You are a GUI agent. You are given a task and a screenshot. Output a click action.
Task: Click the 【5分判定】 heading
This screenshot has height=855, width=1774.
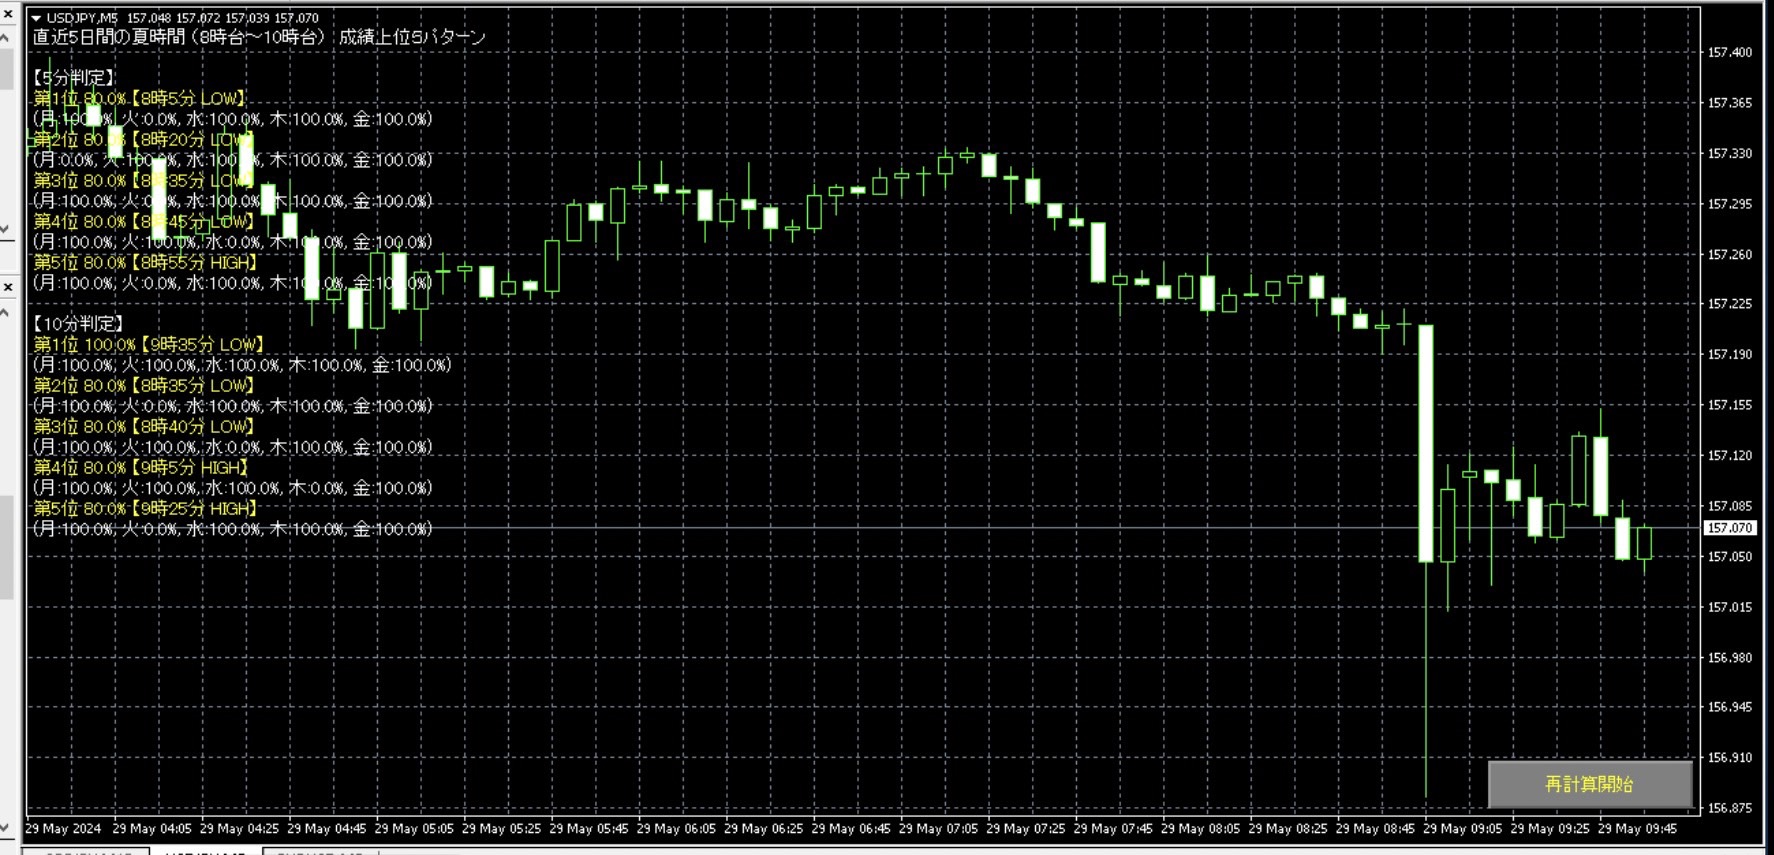(x=74, y=78)
